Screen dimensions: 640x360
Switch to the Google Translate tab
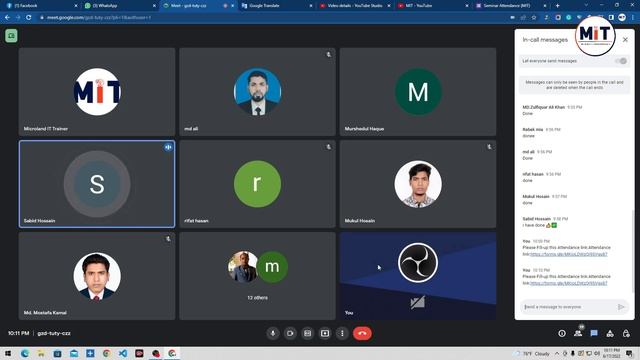(x=277, y=6)
